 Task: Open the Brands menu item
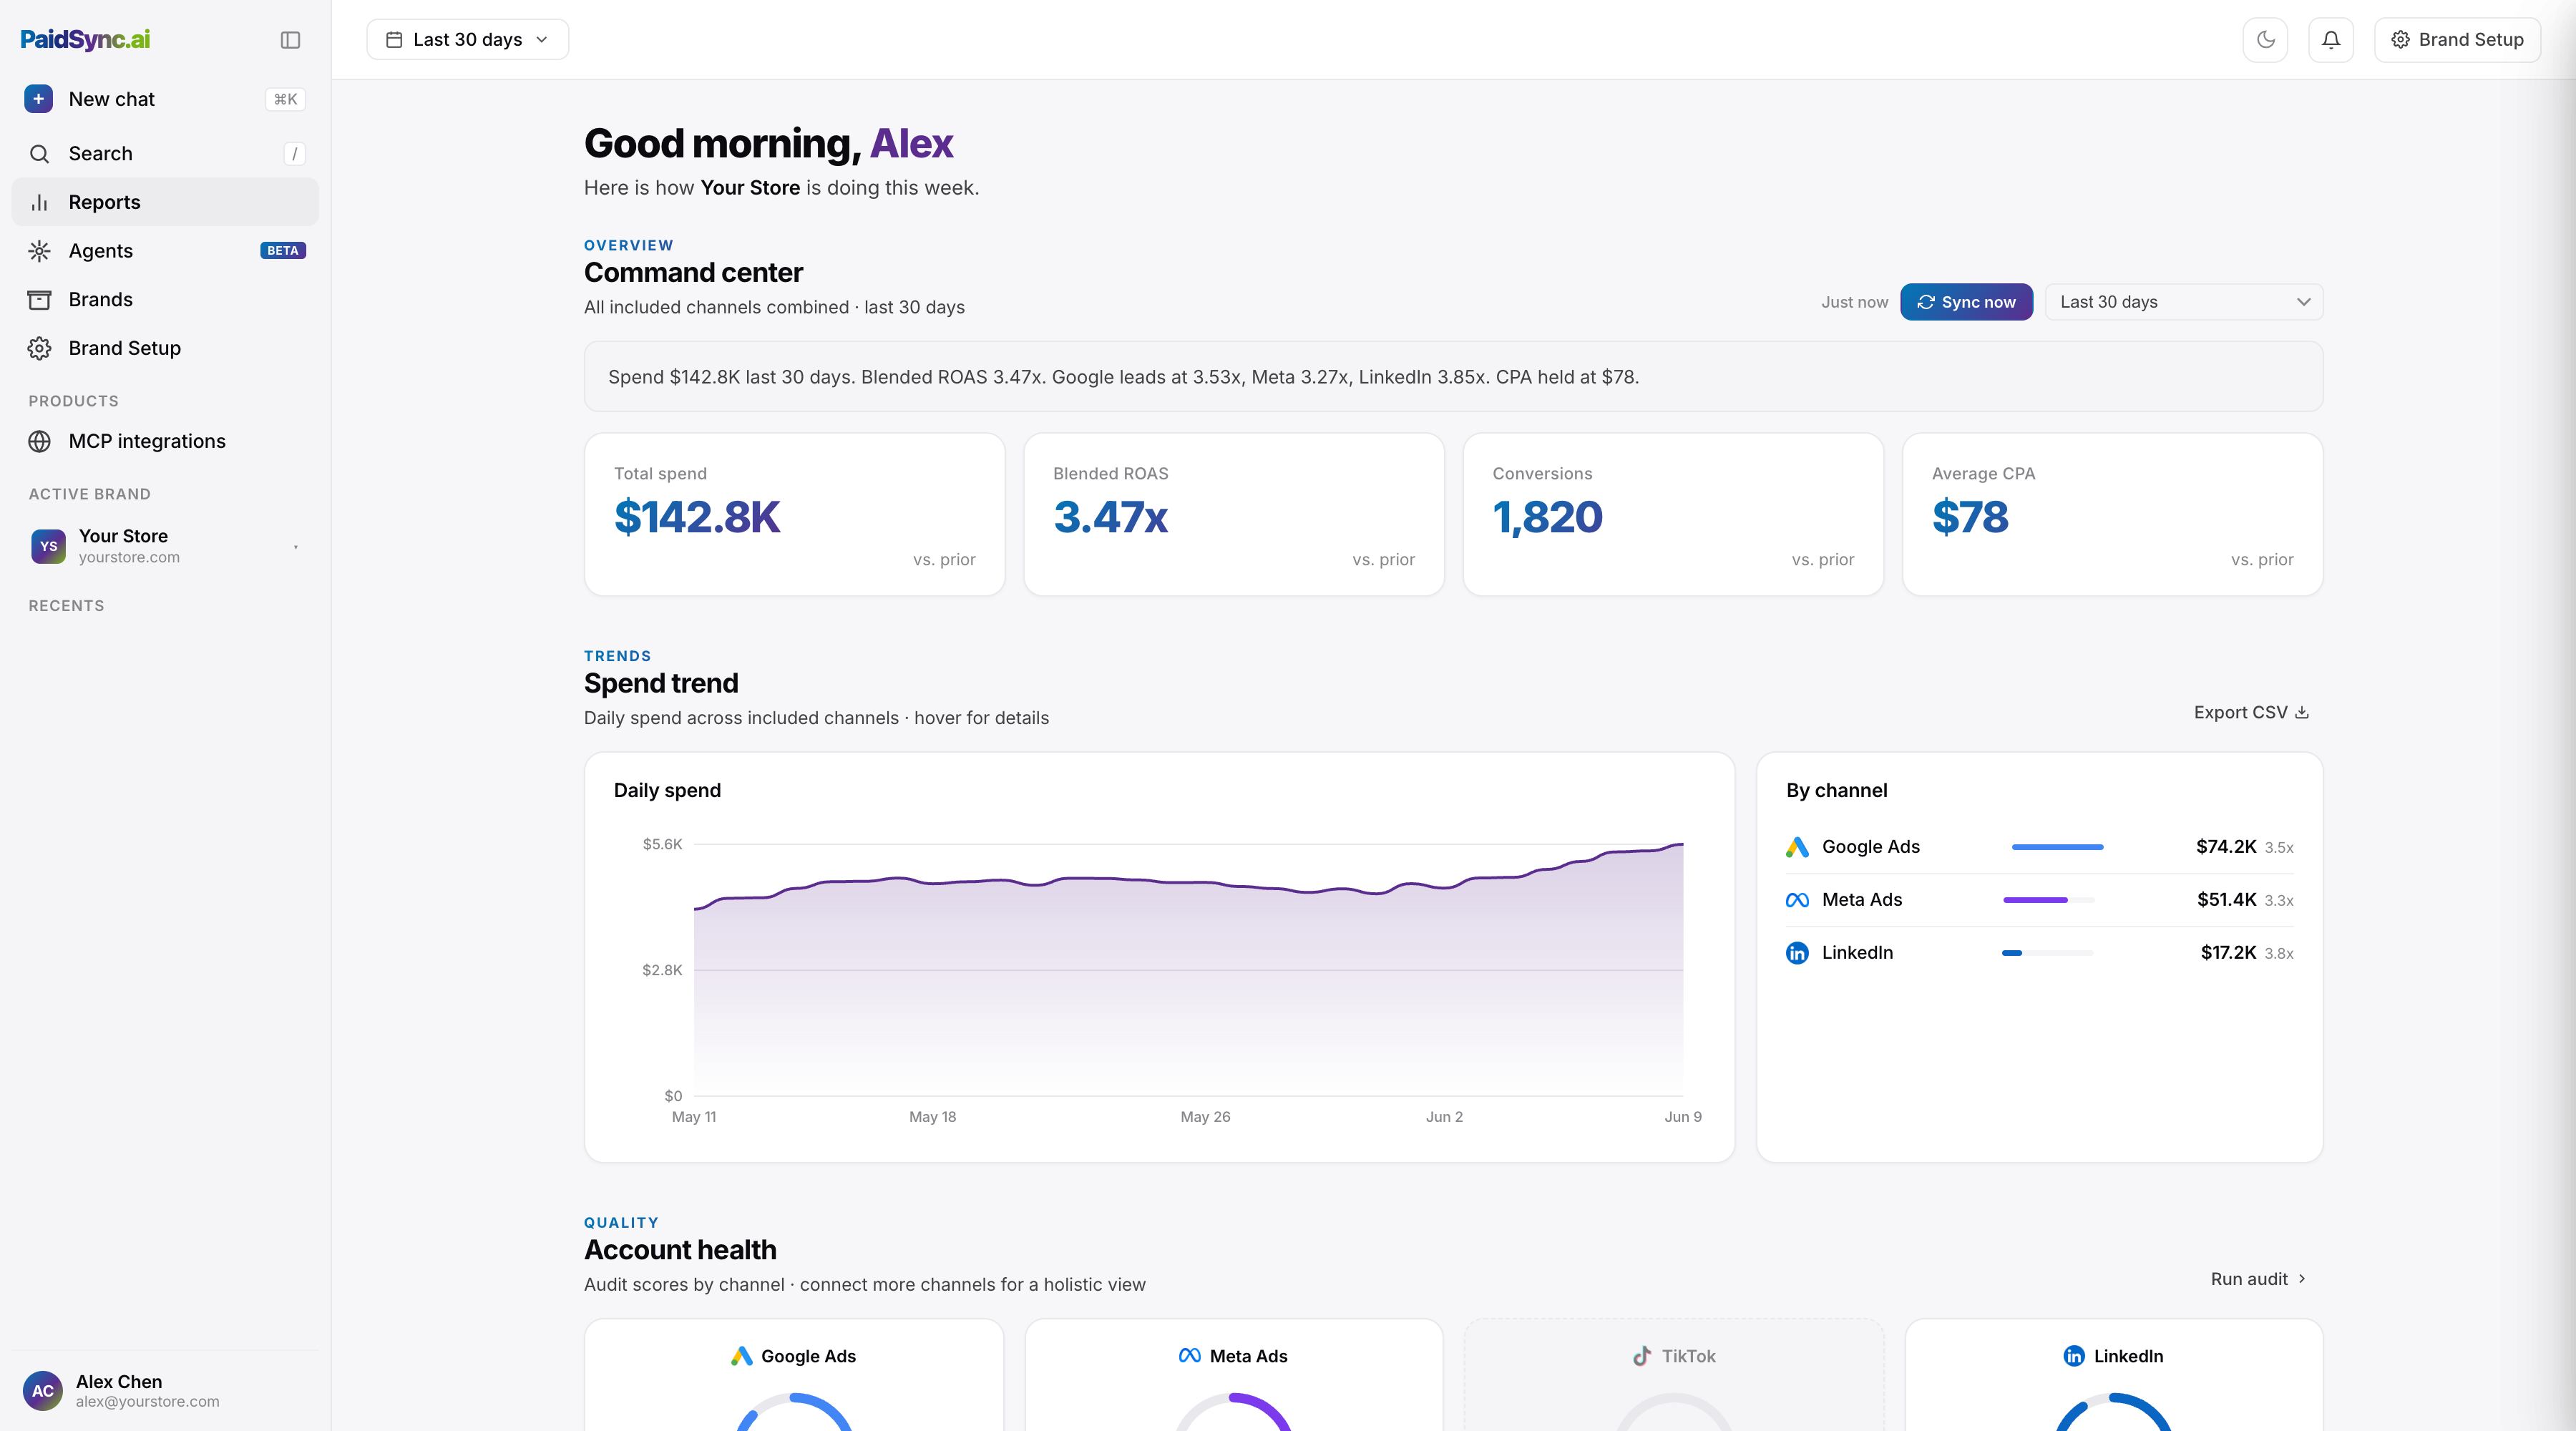pyautogui.click(x=165, y=300)
